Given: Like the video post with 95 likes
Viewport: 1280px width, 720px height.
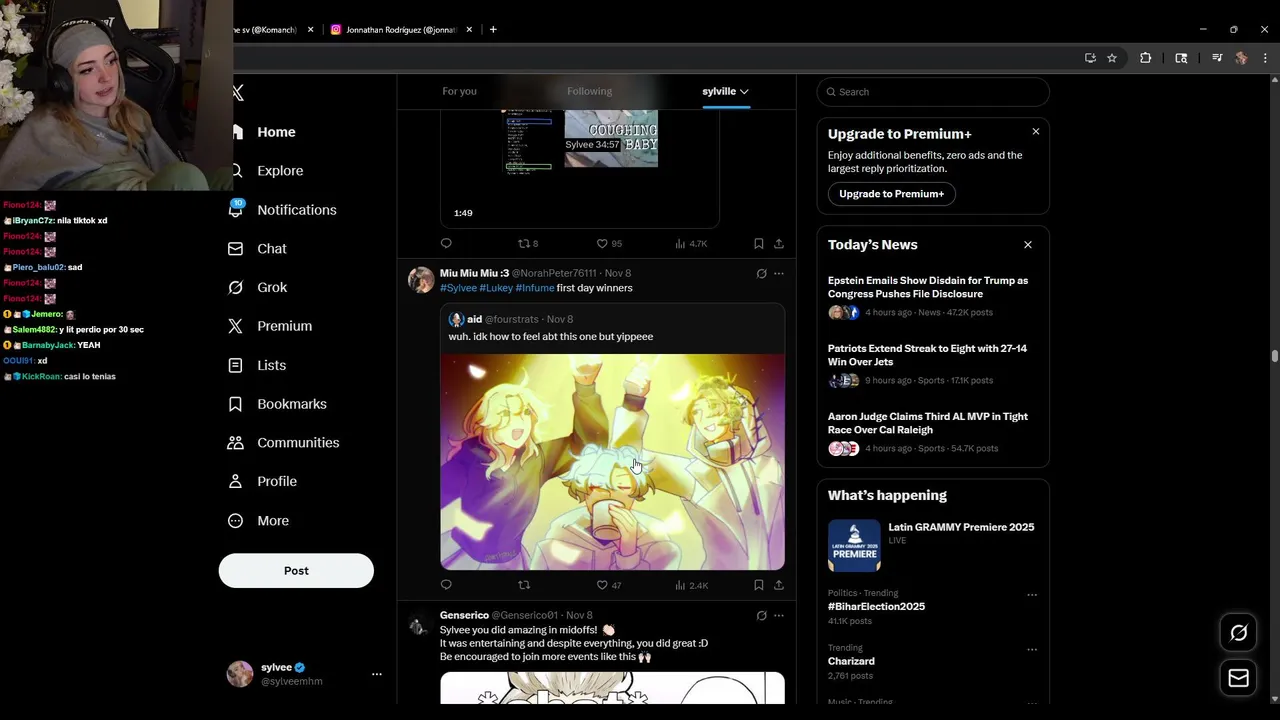Looking at the screenshot, I should click(609, 244).
